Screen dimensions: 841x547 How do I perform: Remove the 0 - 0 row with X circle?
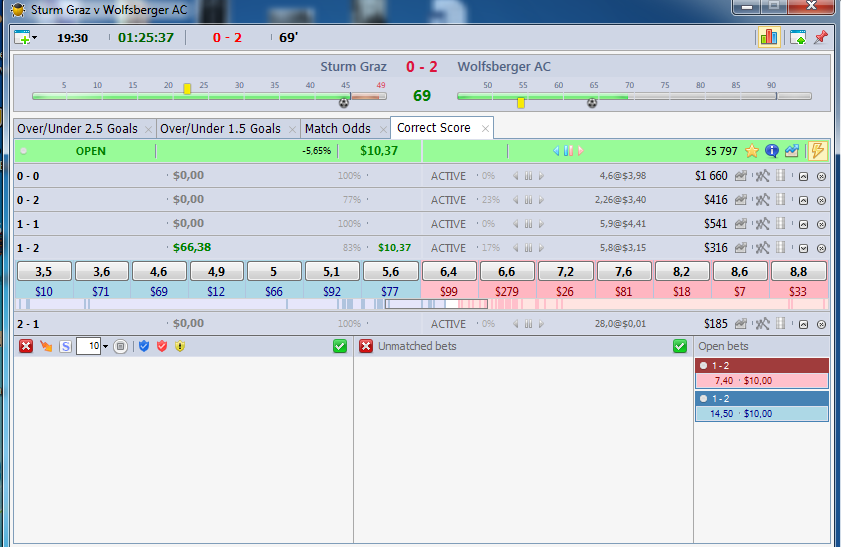click(x=821, y=176)
